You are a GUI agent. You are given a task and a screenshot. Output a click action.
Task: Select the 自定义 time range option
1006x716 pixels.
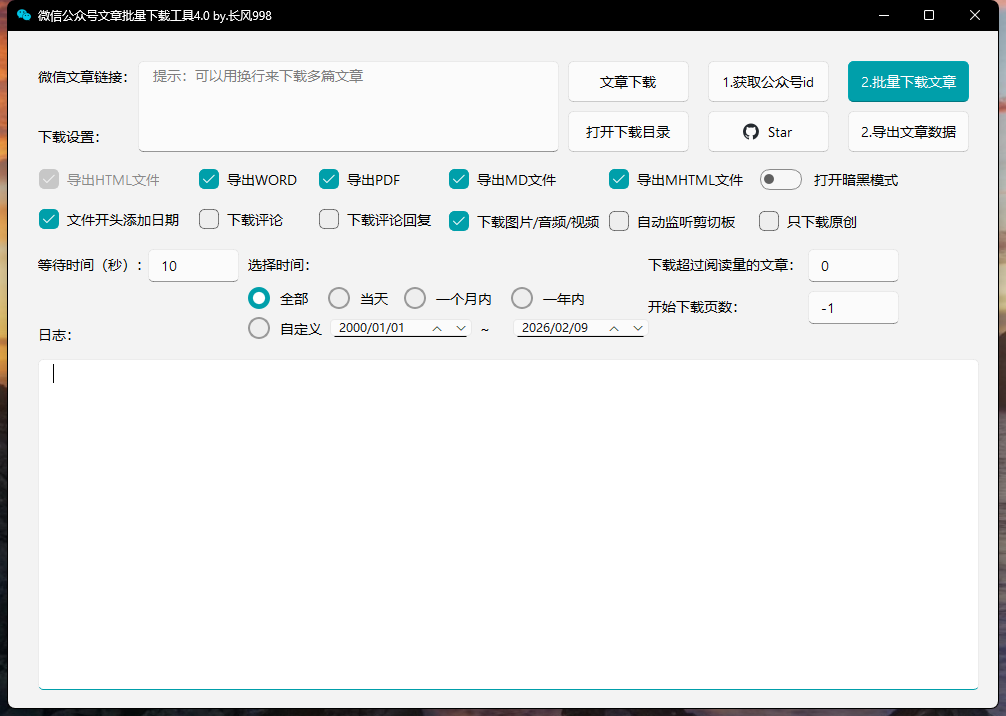[x=259, y=328]
